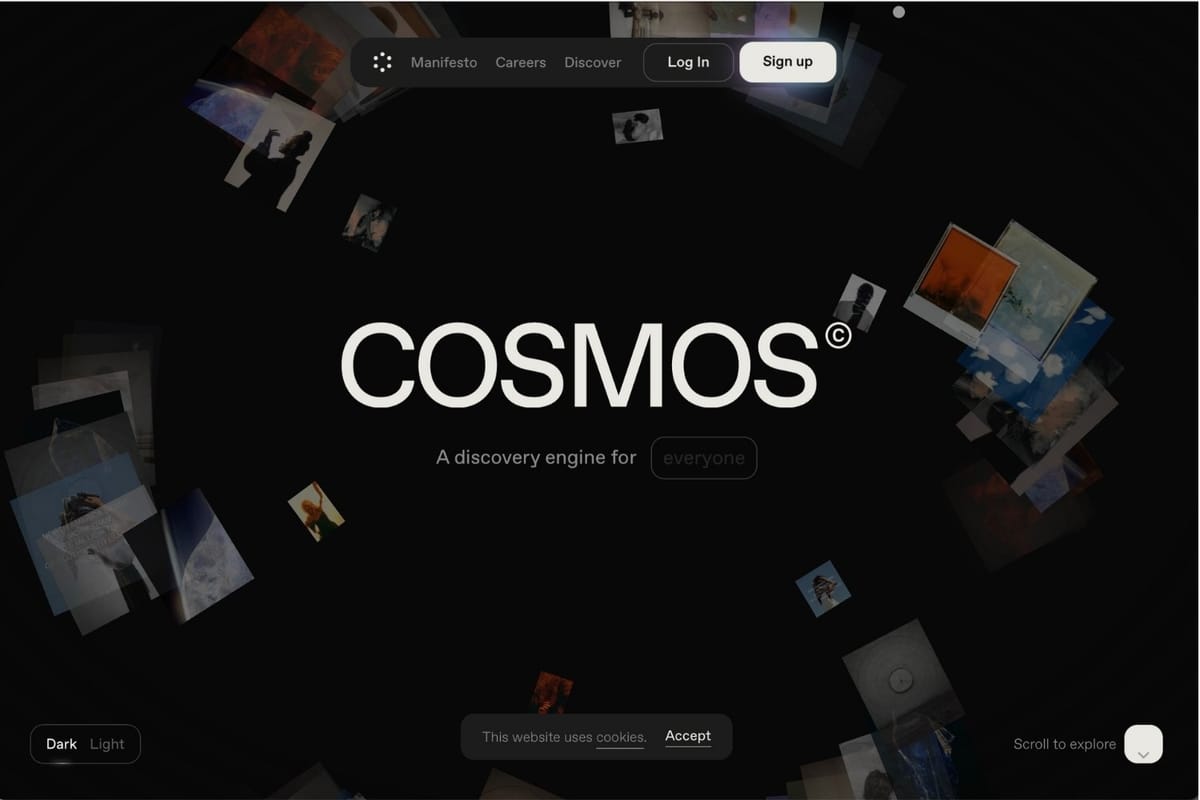
Task: Go to the Careers page
Action: tap(520, 62)
